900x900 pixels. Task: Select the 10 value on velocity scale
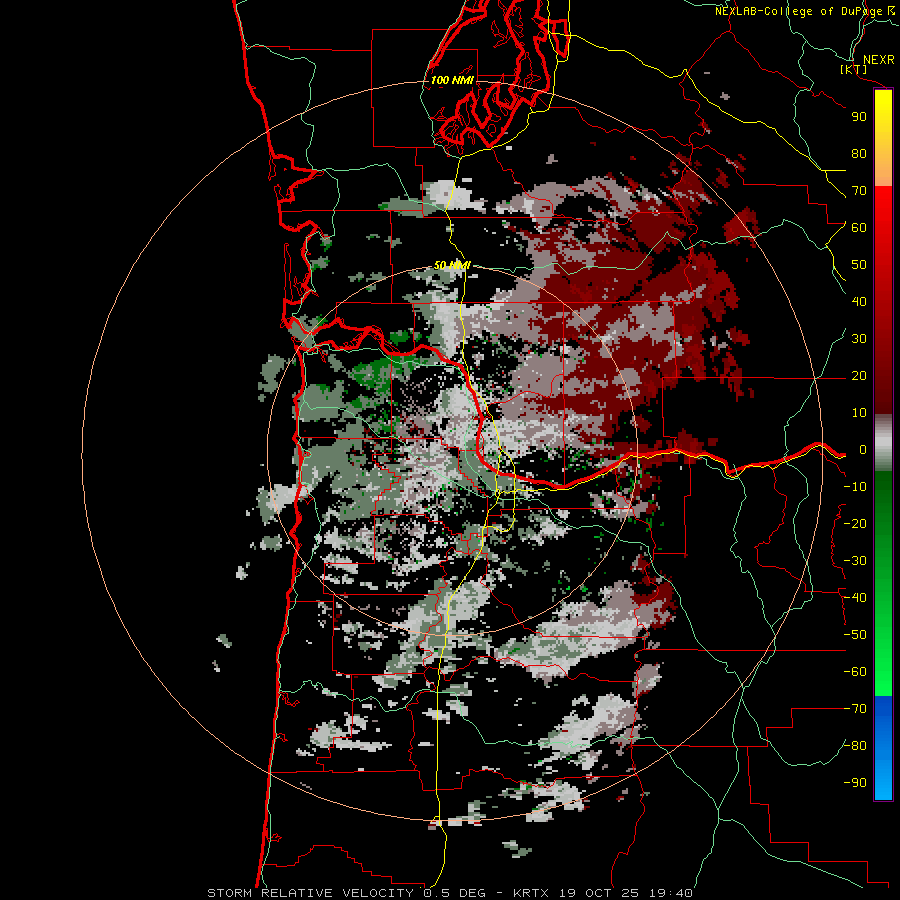click(859, 413)
